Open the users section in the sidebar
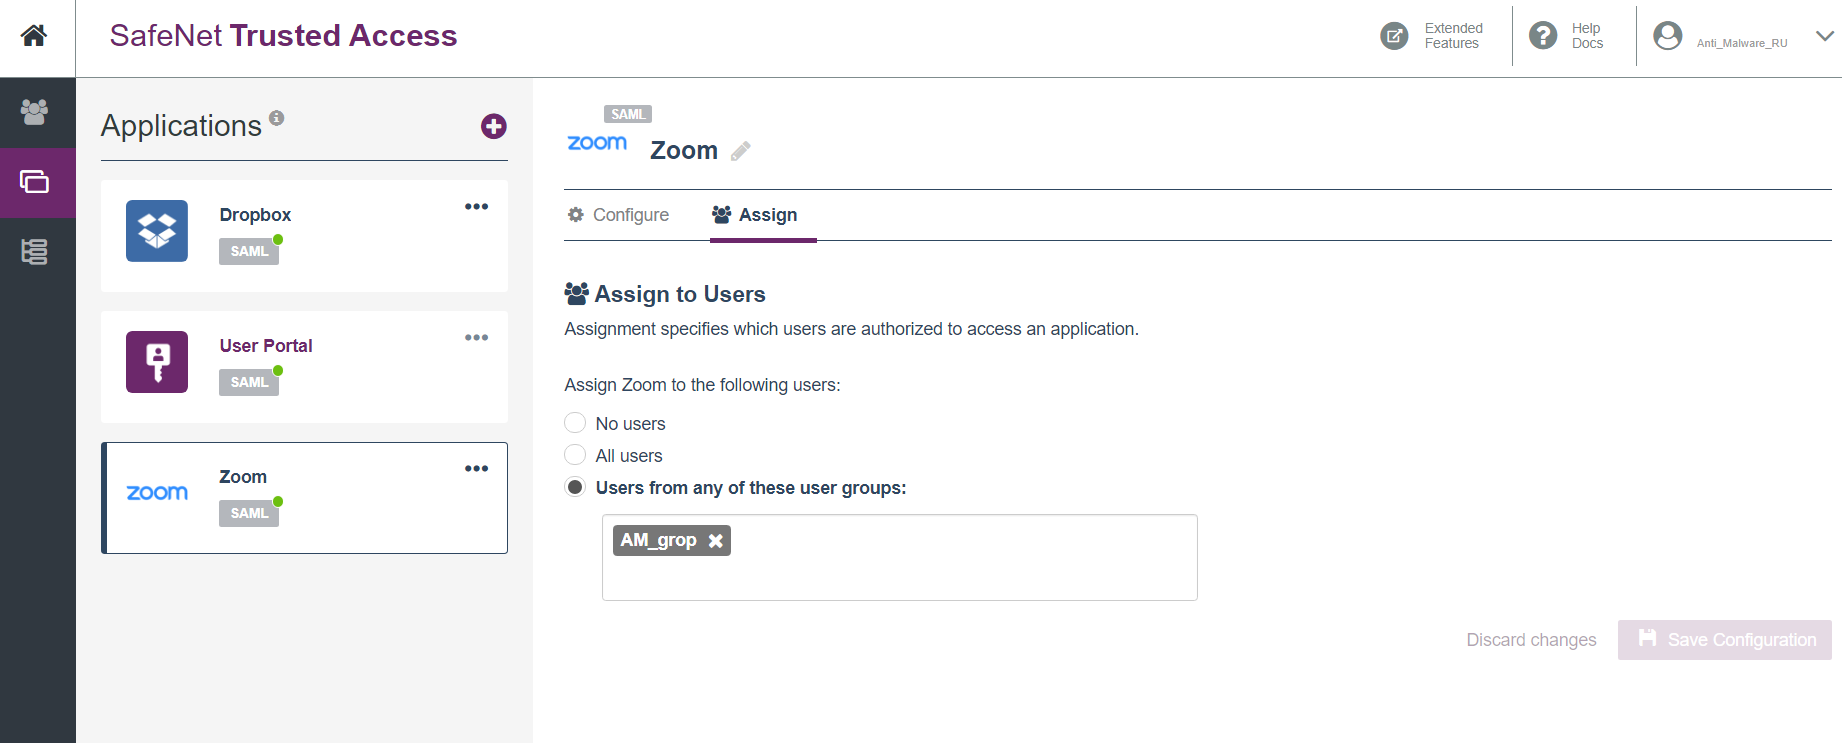This screenshot has width=1842, height=743. (x=34, y=112)
